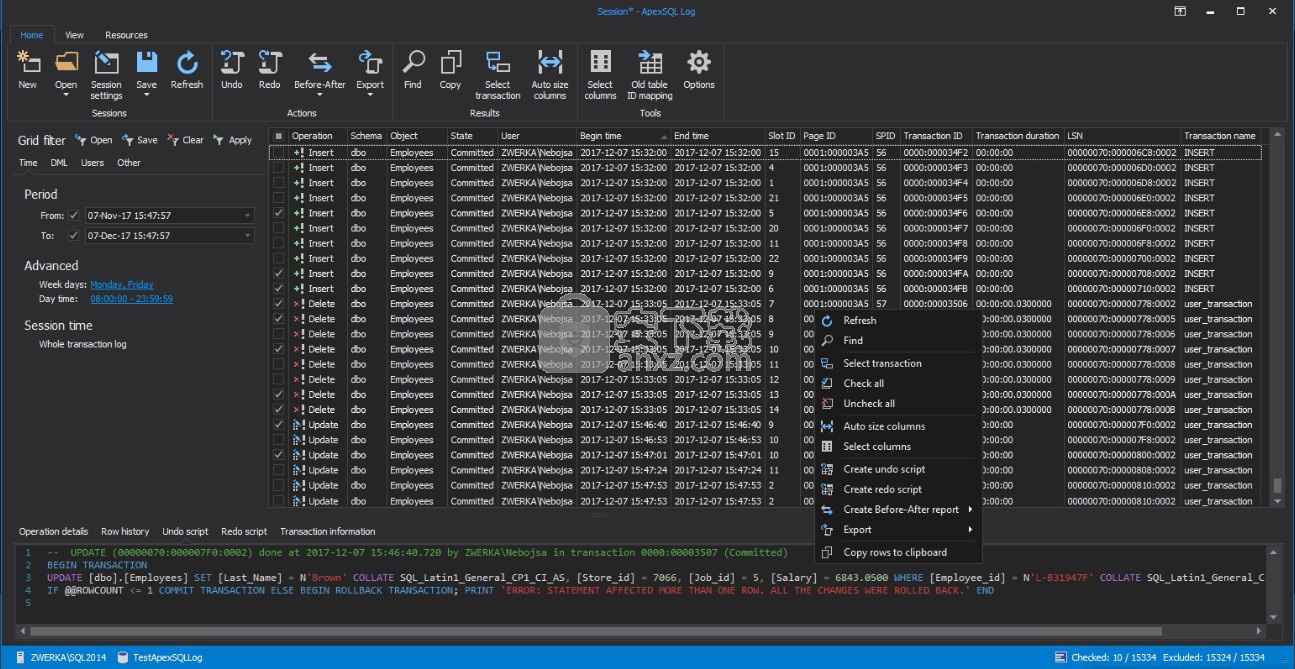The image size is (1295, 669).
Task: Apply the grid filter
Action: click(x=232, y=140)
